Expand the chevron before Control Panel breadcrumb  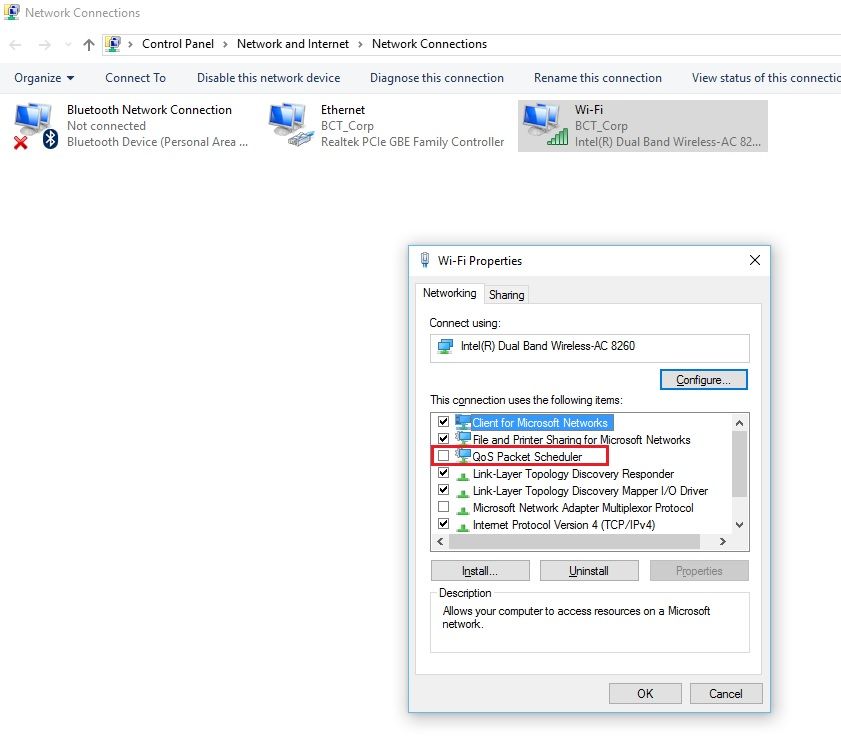[x=130, y=45]
